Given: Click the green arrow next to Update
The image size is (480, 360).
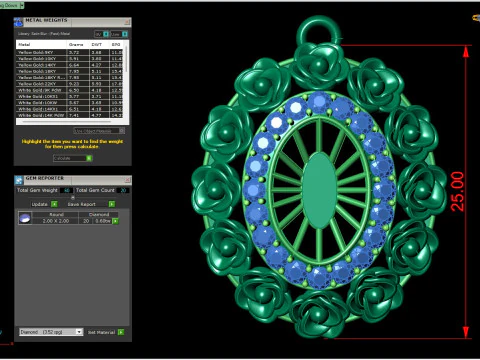Looking at the screenshot, I should pos(54,204).
